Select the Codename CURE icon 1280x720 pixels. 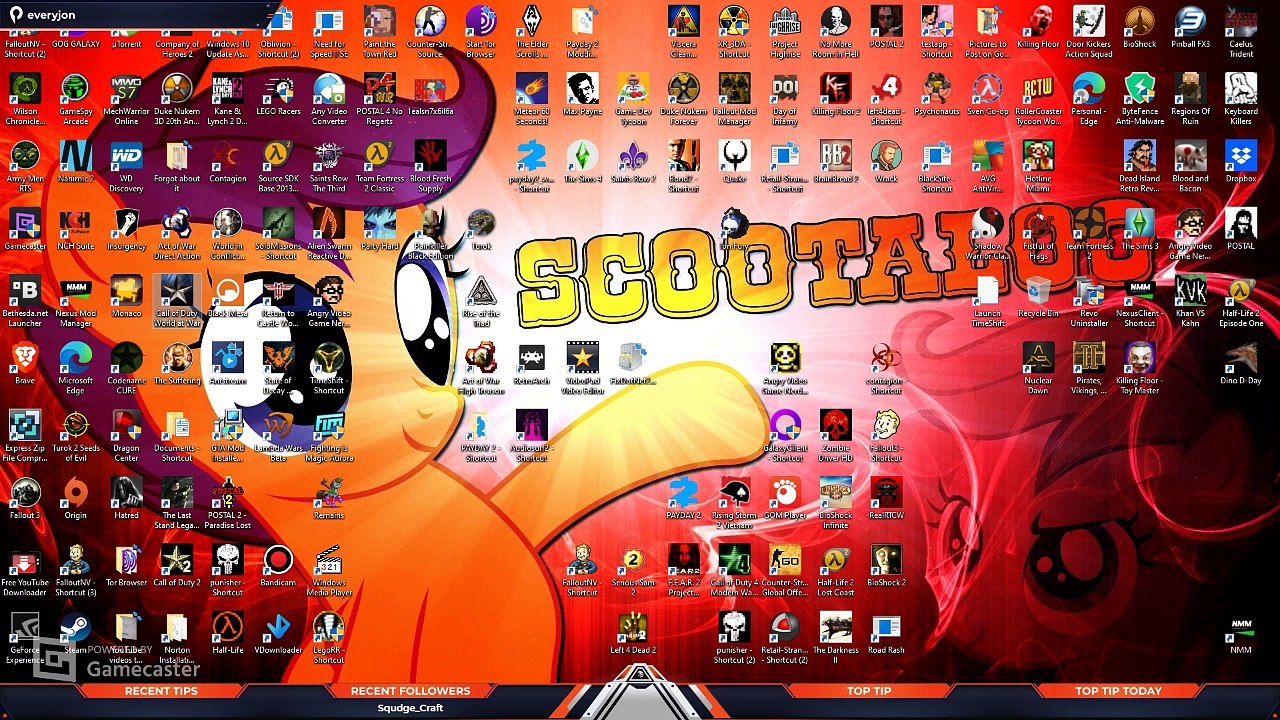(x=126, y=369)
